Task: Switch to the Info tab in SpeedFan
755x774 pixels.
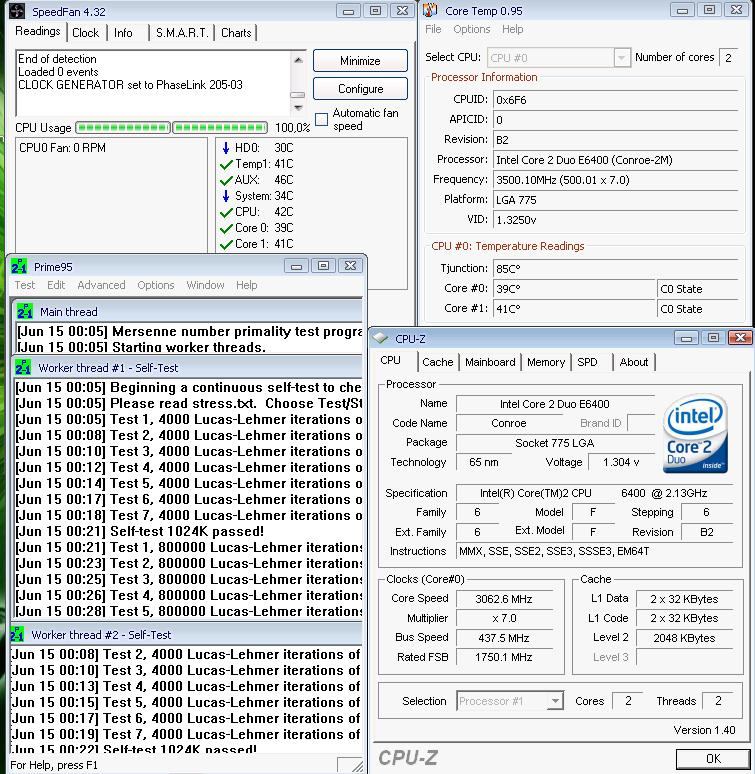Action: click(123, 33)
